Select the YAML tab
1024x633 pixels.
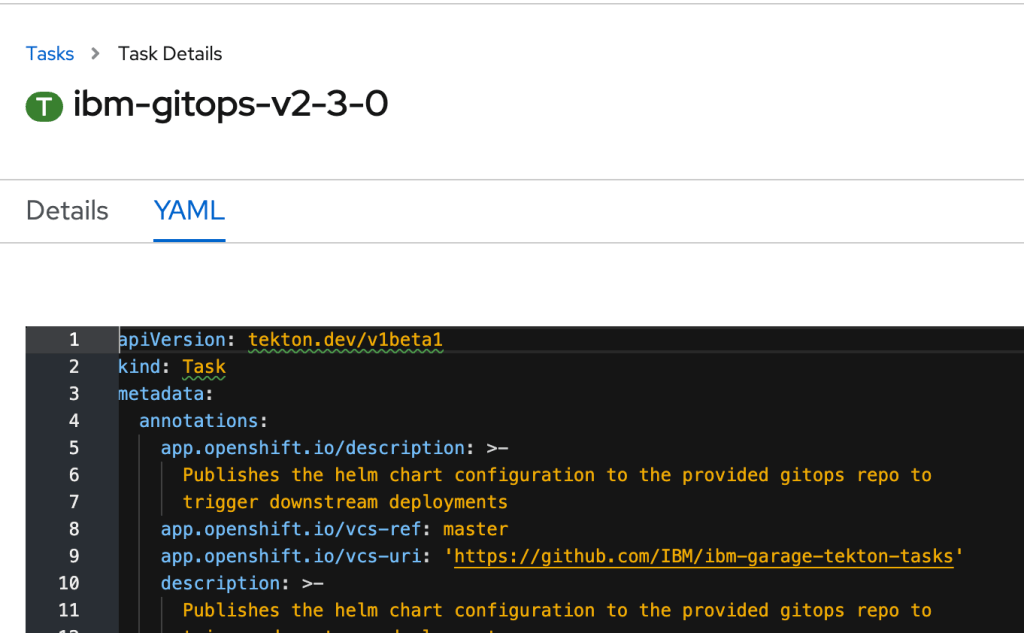pyautogui.click(x=189, y=211)
